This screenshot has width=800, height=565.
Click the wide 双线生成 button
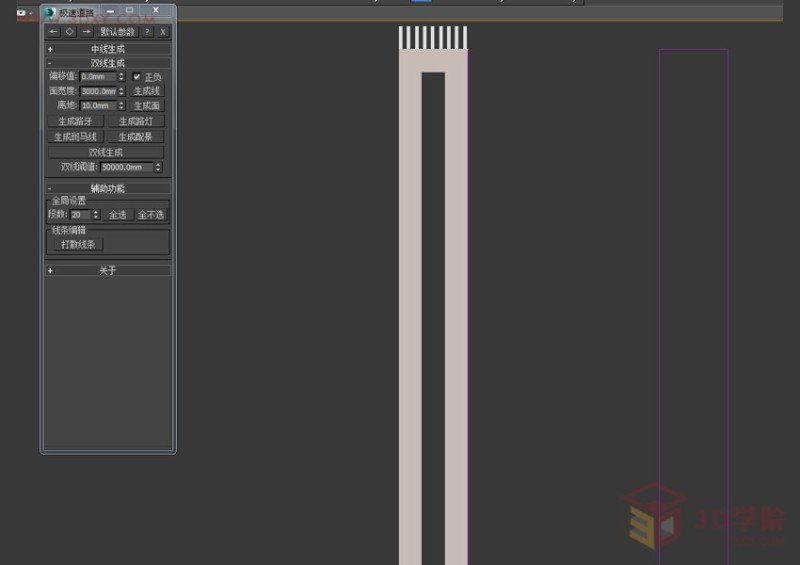(x=106, y=152)
